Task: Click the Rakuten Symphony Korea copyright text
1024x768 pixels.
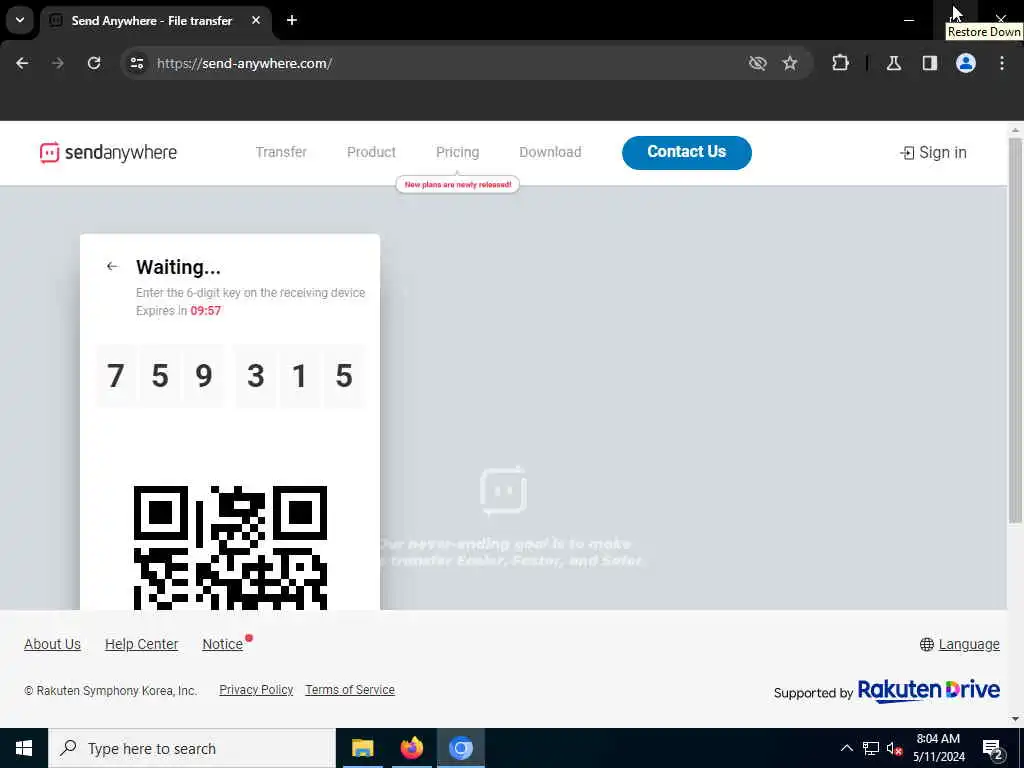Action: 110,690
